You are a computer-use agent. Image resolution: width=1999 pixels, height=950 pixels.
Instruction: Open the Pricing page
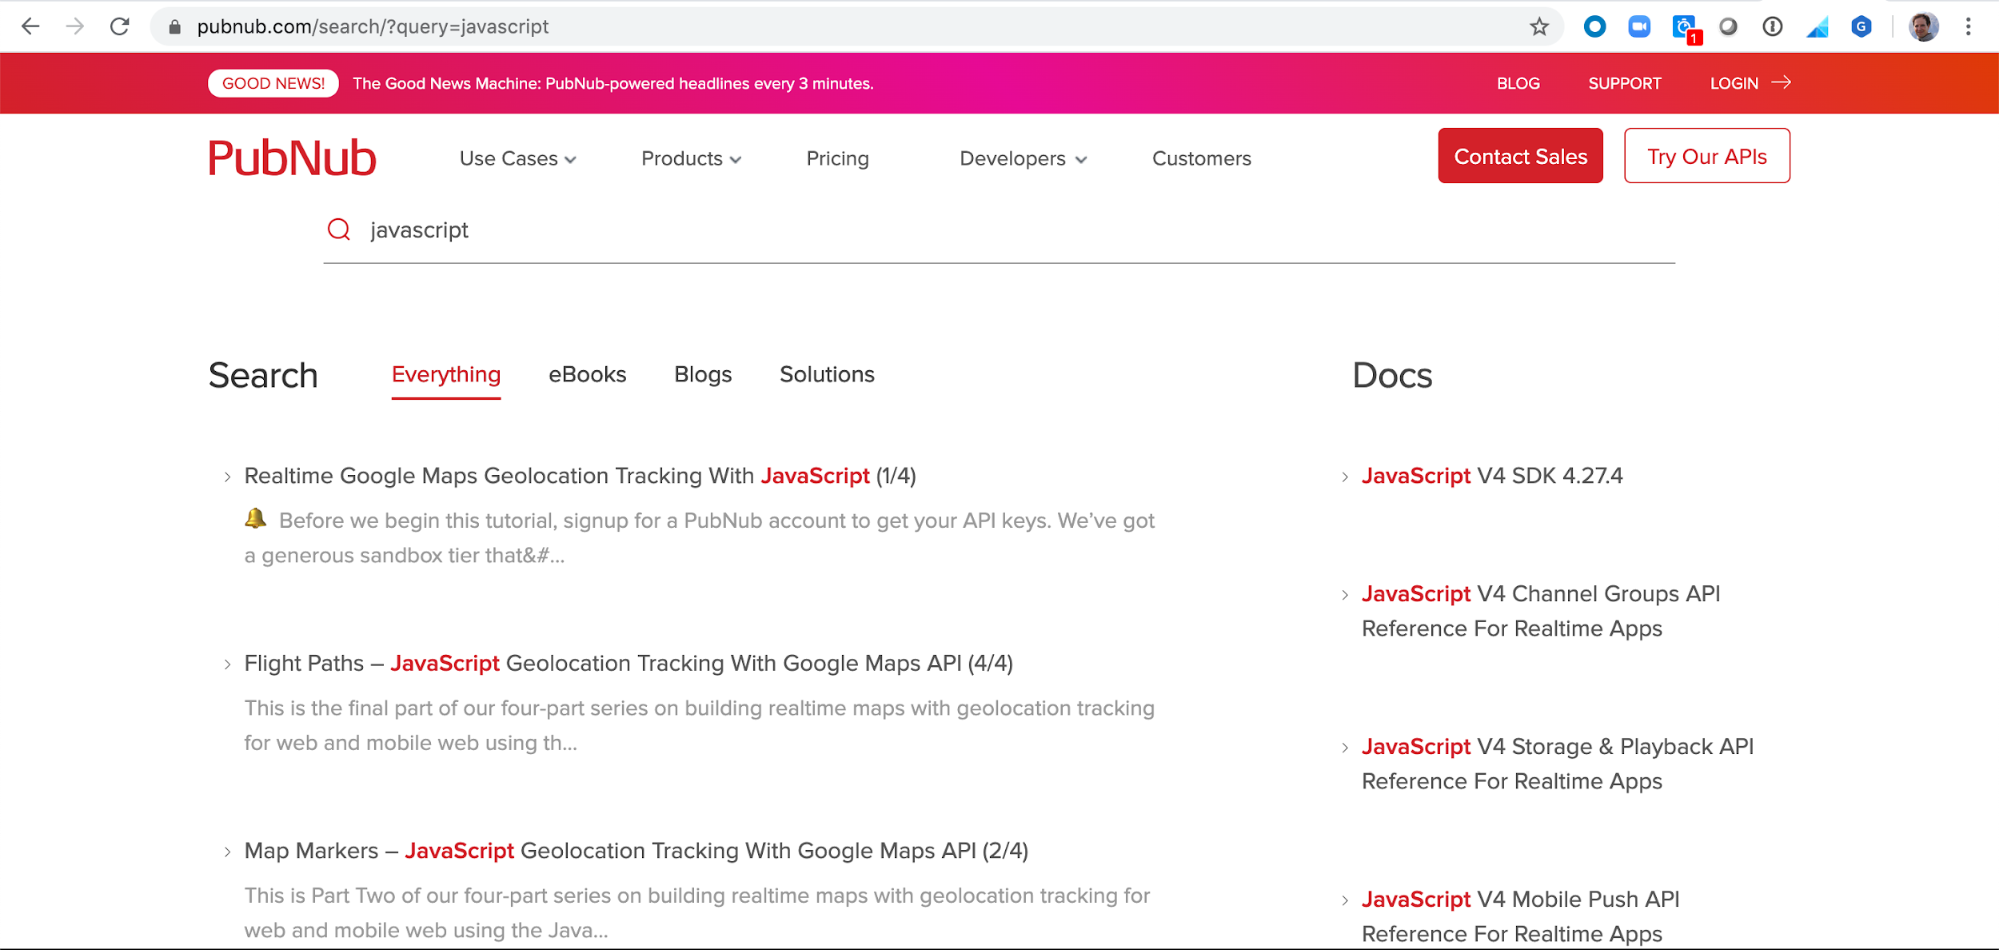click(838, 158)
